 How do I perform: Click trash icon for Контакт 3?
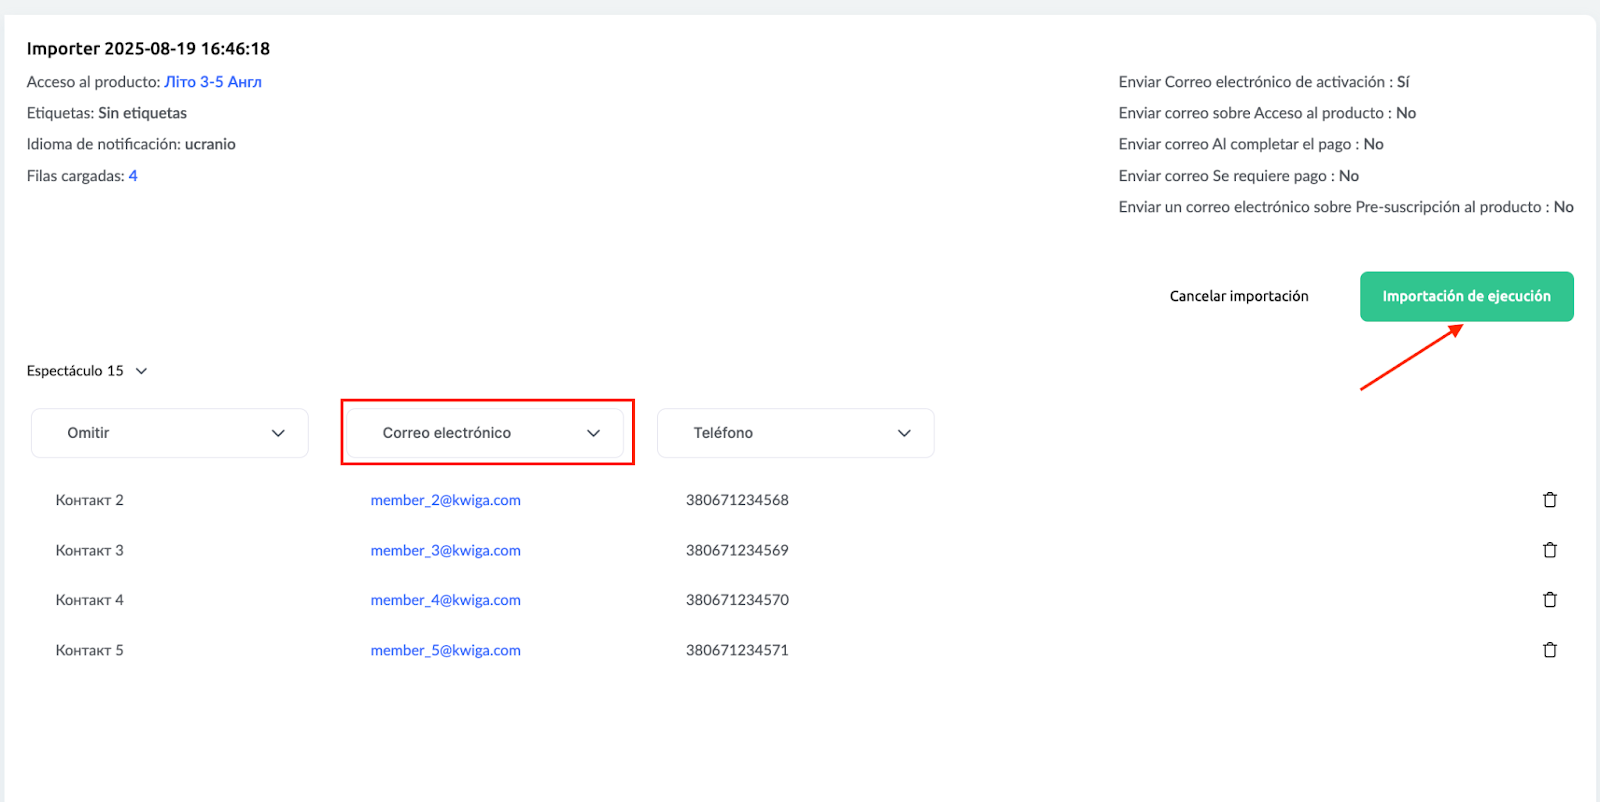click(x=1549, y=550)
